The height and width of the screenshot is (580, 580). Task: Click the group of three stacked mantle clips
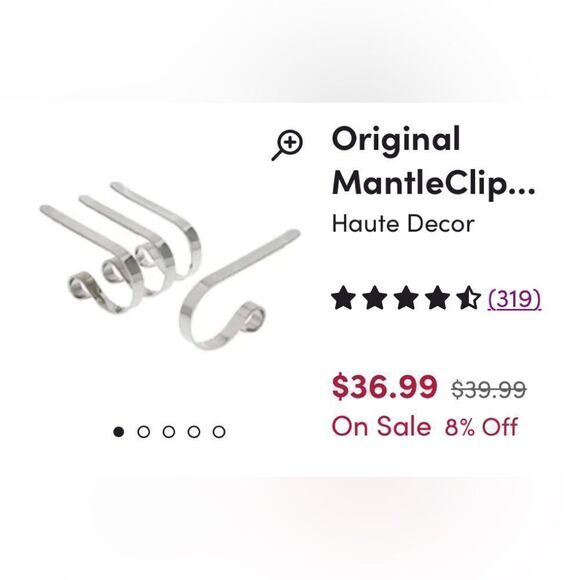pyautogui.click(x=121, y=247)
